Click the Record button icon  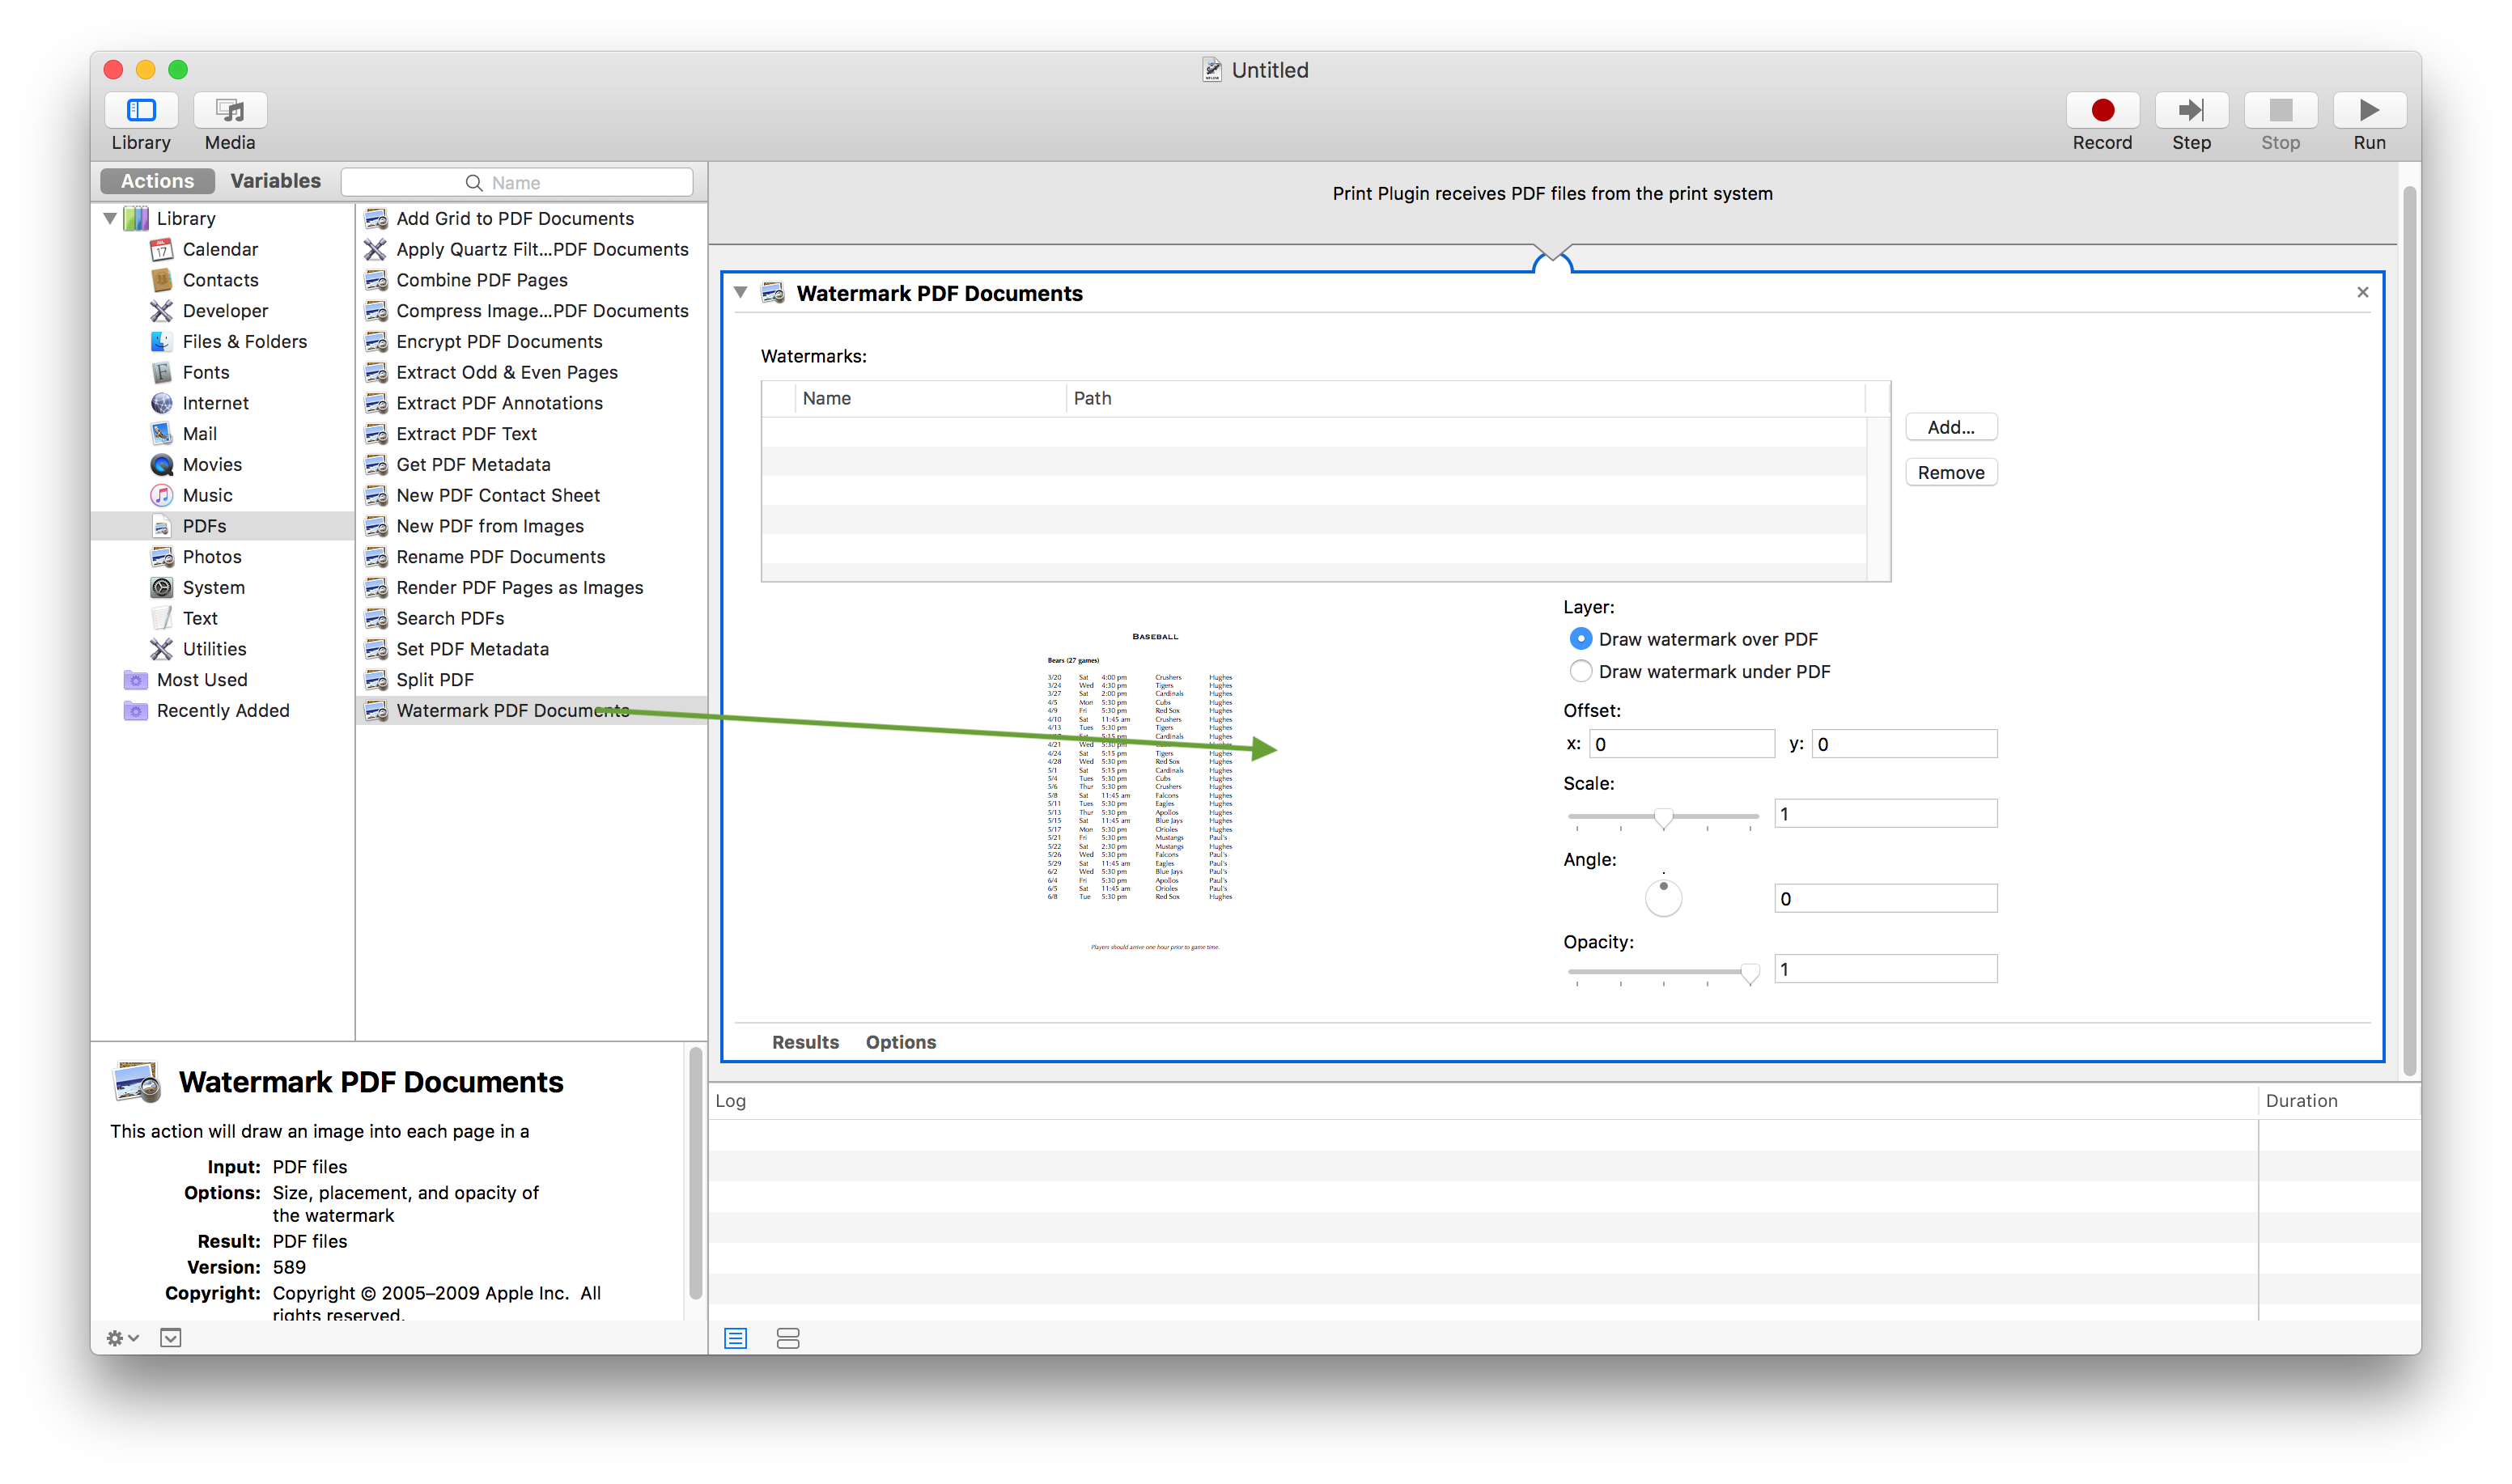[x=2102, y=110]
